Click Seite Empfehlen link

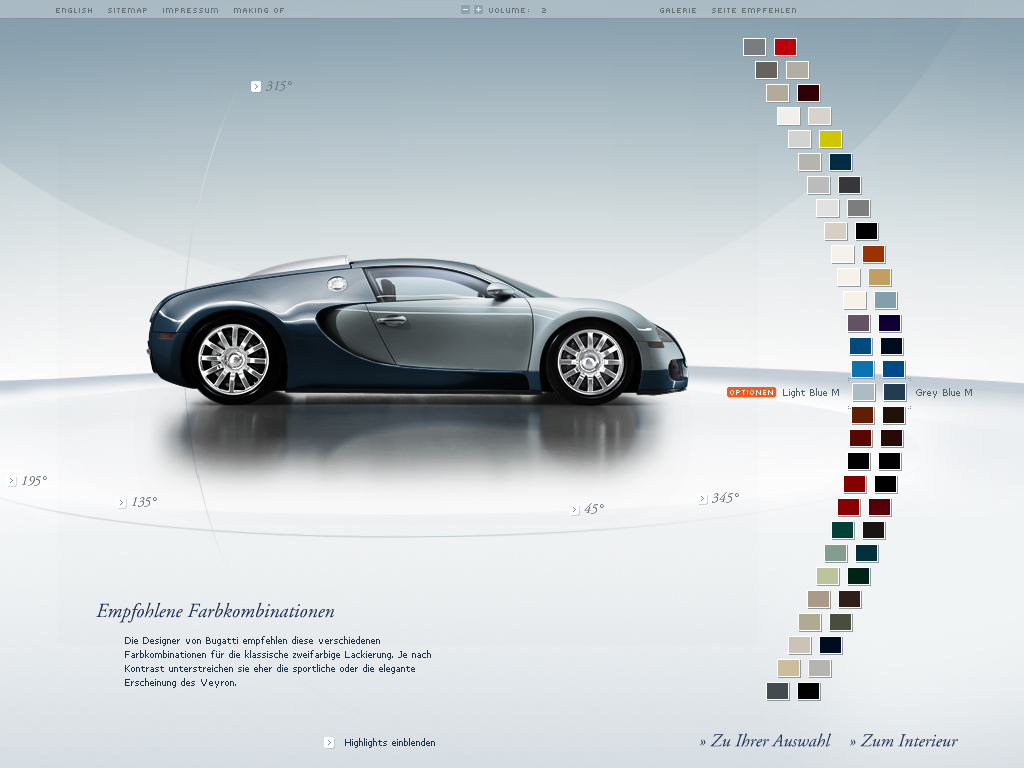pos(754,10)
